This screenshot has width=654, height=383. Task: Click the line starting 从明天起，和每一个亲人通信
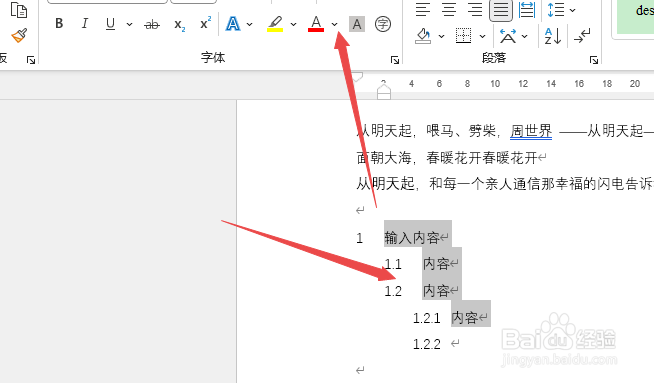click(x=505, y=184)
